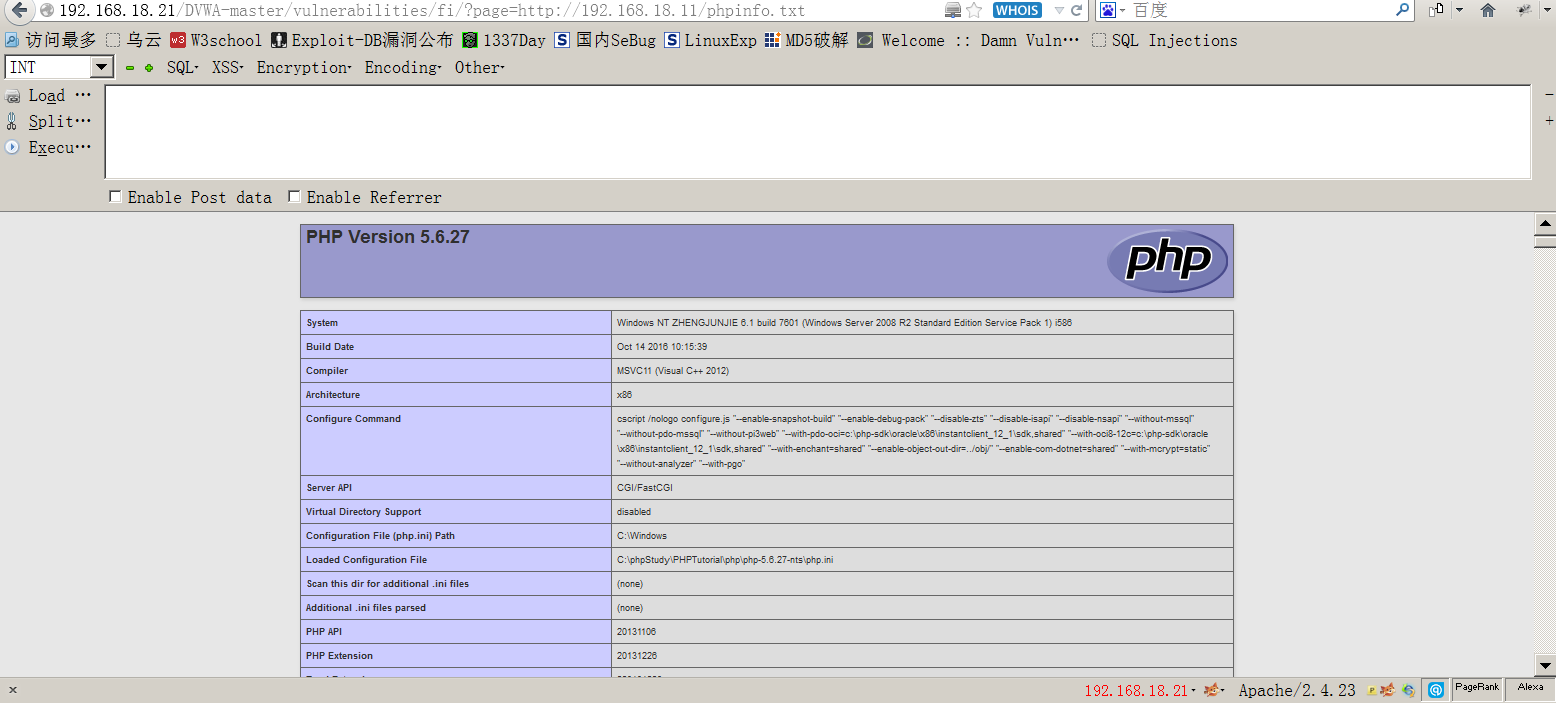Reload the page with the refresh icon

tap(1076, 10)
